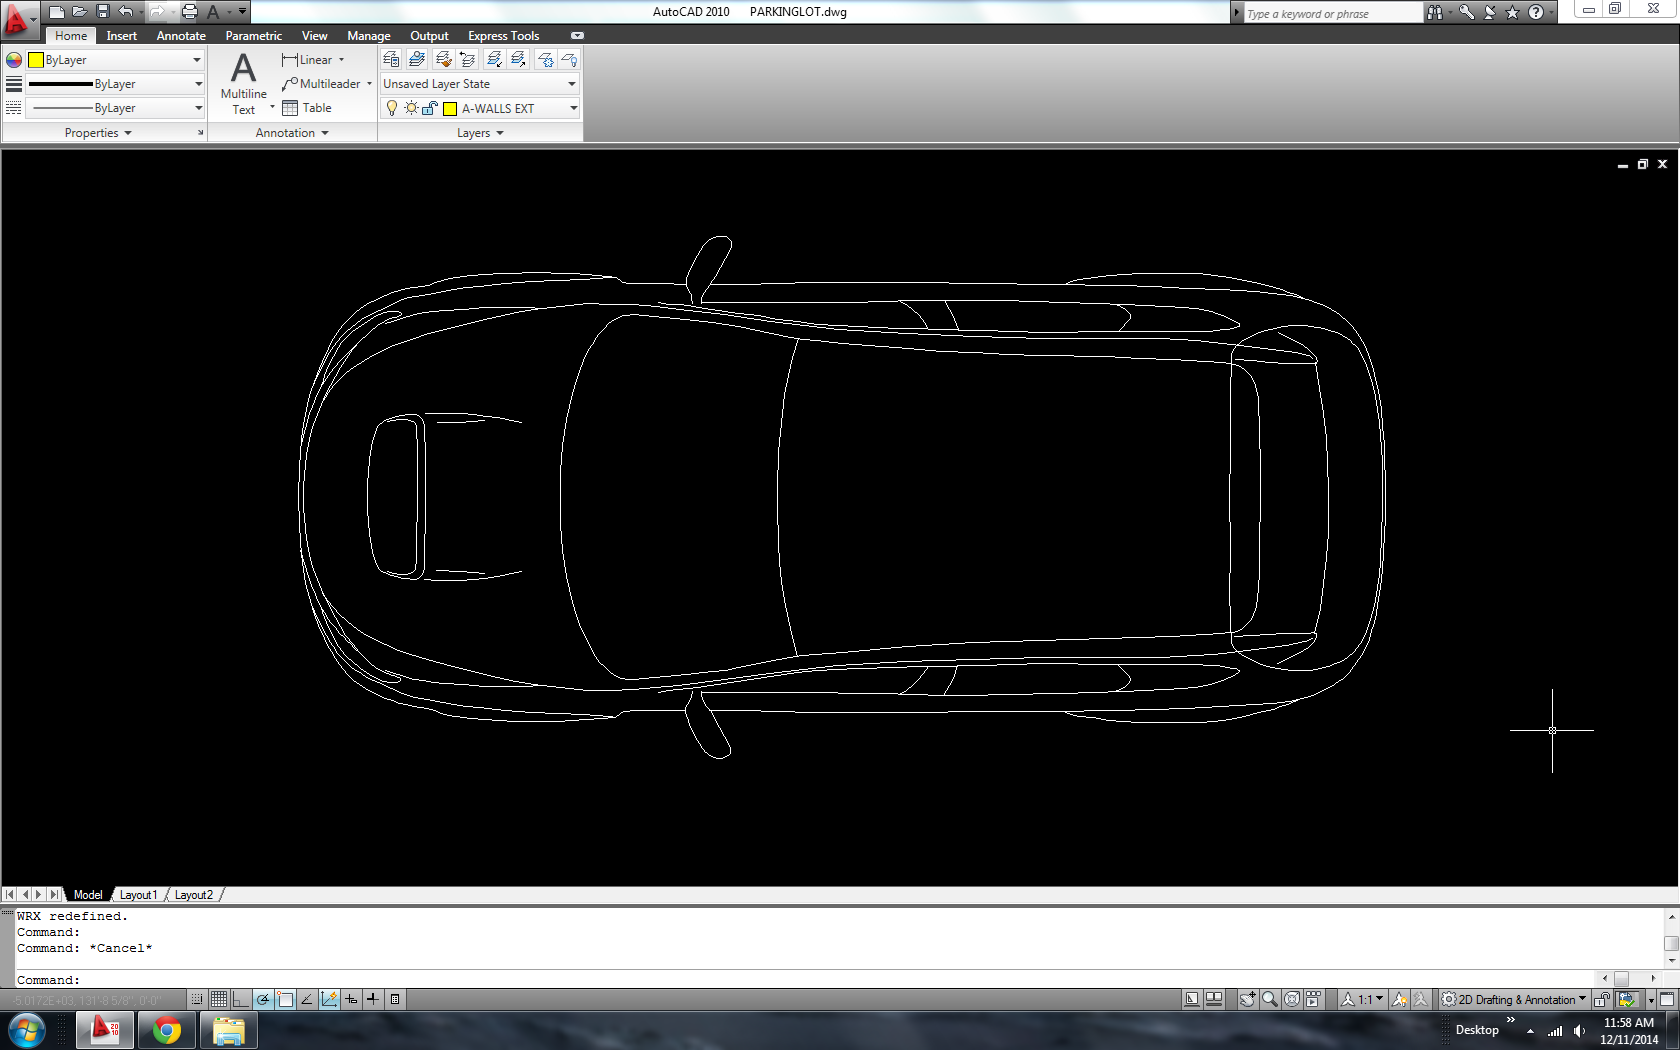
Task: Open the ByLayer linetype dropdown
Action: 115,108
